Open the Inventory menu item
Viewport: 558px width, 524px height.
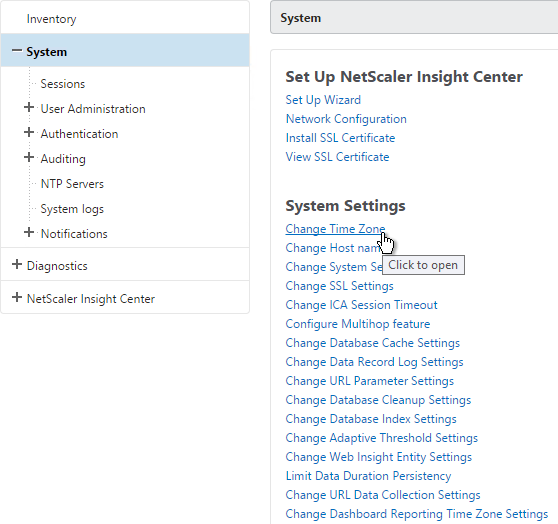tap(51, 19)
